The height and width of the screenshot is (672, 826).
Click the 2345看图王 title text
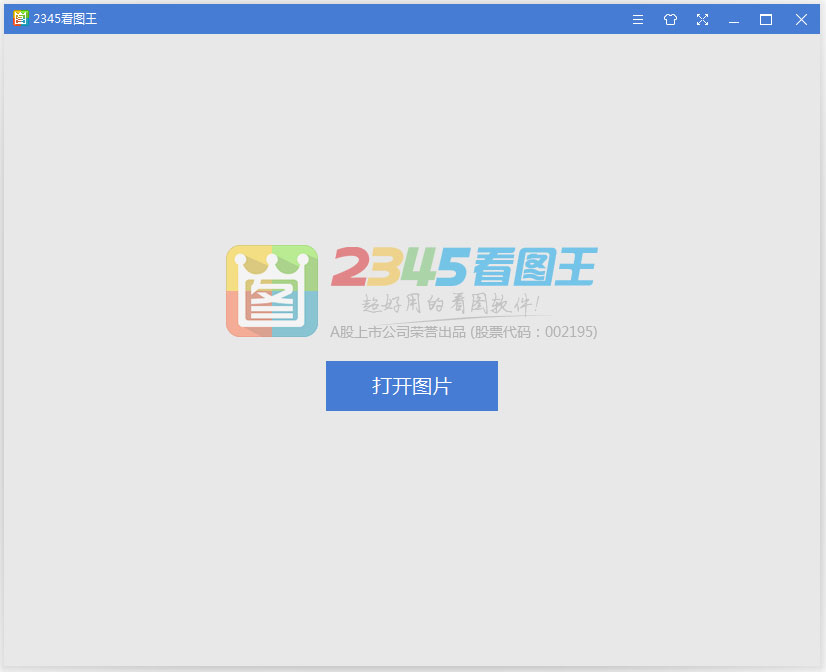(x=65, y=19)
